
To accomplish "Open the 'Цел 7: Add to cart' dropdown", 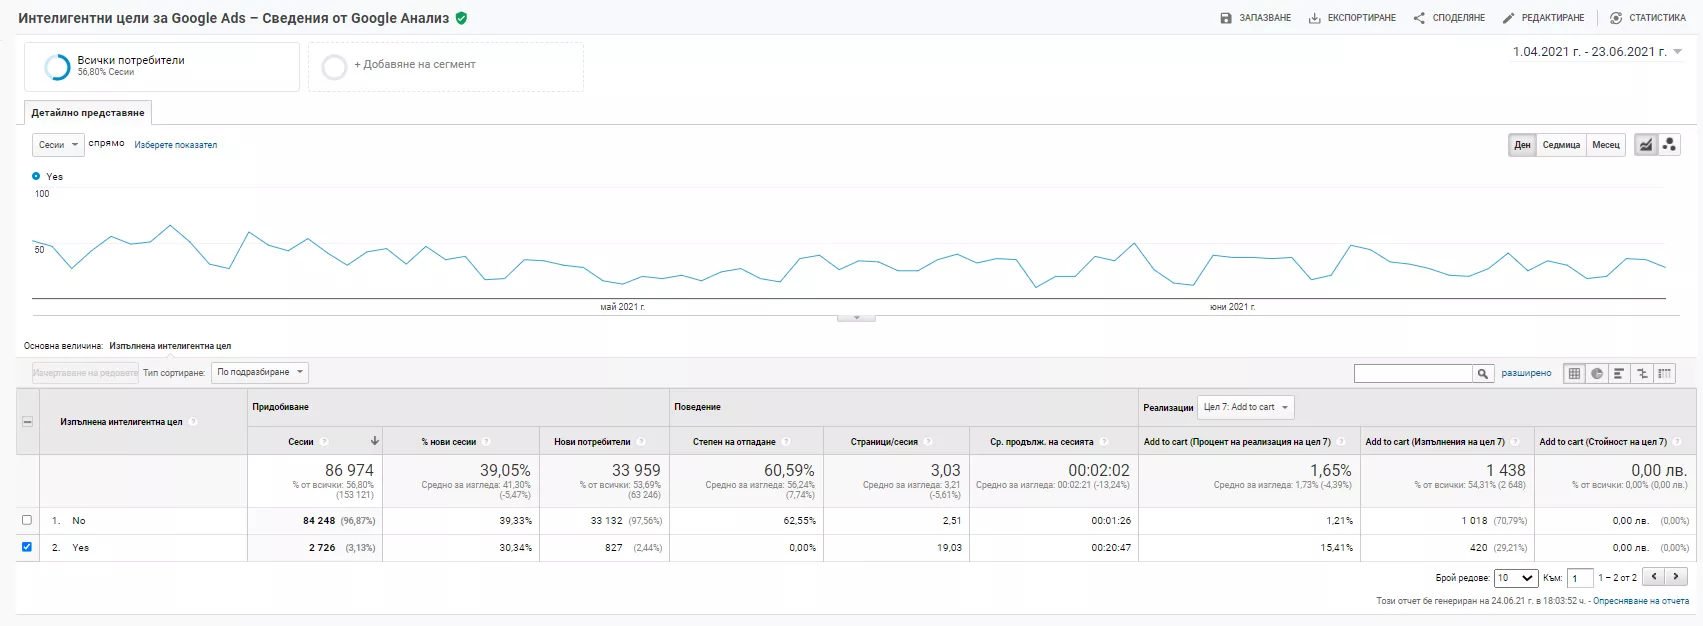I will (1246, 407).
